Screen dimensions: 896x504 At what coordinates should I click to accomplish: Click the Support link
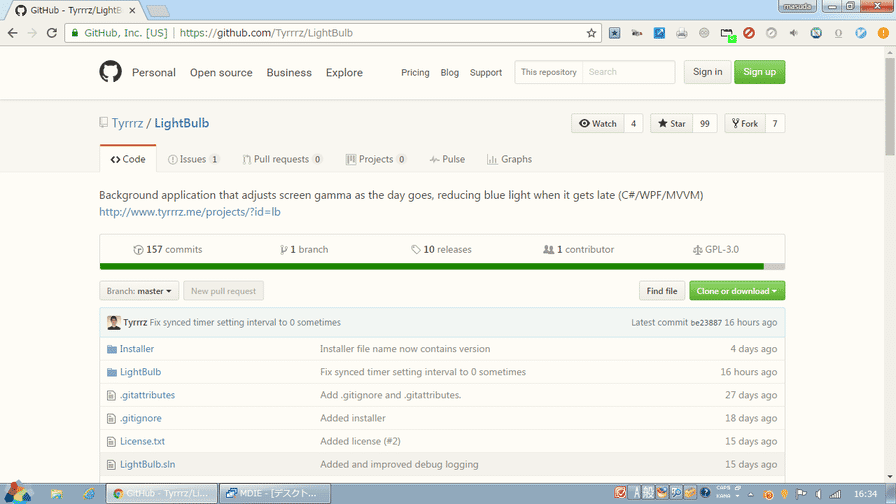(x=486, y=73)
